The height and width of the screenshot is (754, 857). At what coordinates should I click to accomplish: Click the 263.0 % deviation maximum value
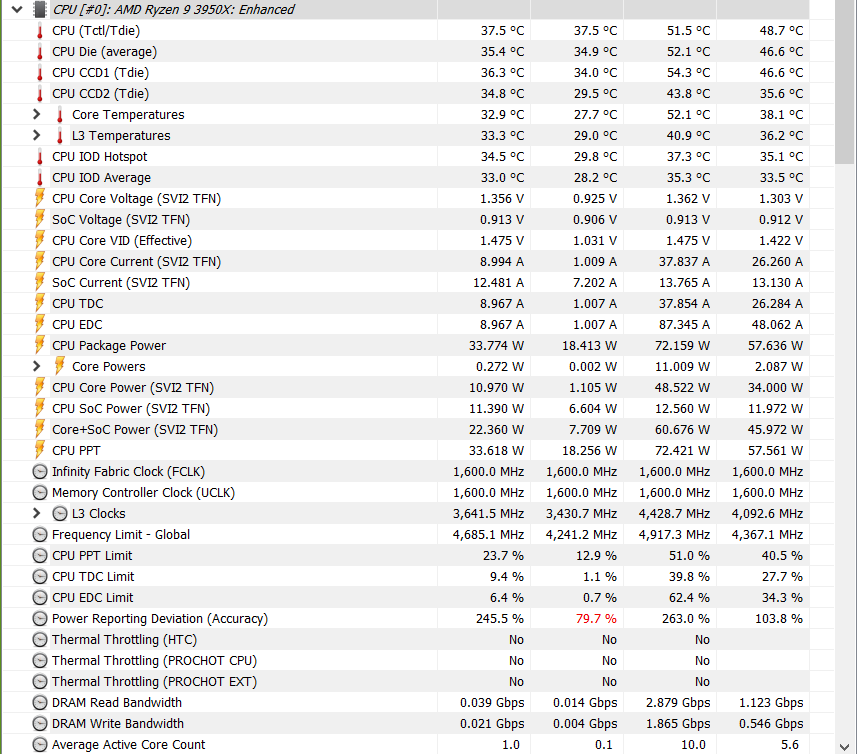[687, 618]
